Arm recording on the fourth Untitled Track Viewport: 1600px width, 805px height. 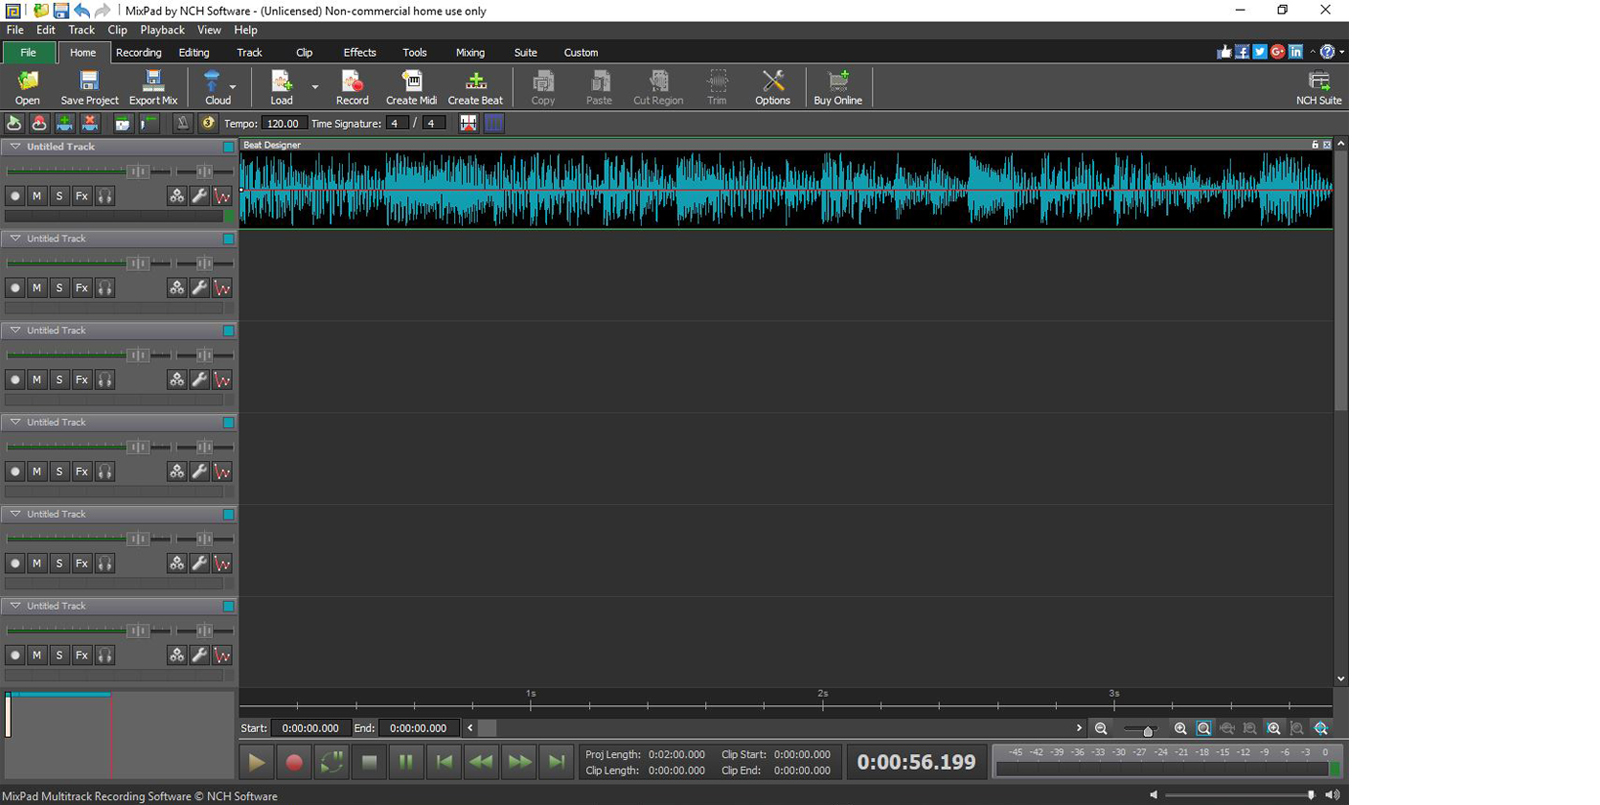point(15,472)
